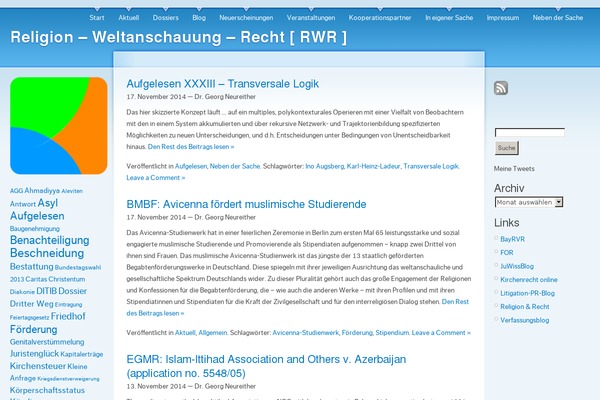Image resolution: width=600 pixels, height=400 pixels.
Task: Open post Aufgelesen XXXIII – Transversale Logik
Action: (223, 84)
